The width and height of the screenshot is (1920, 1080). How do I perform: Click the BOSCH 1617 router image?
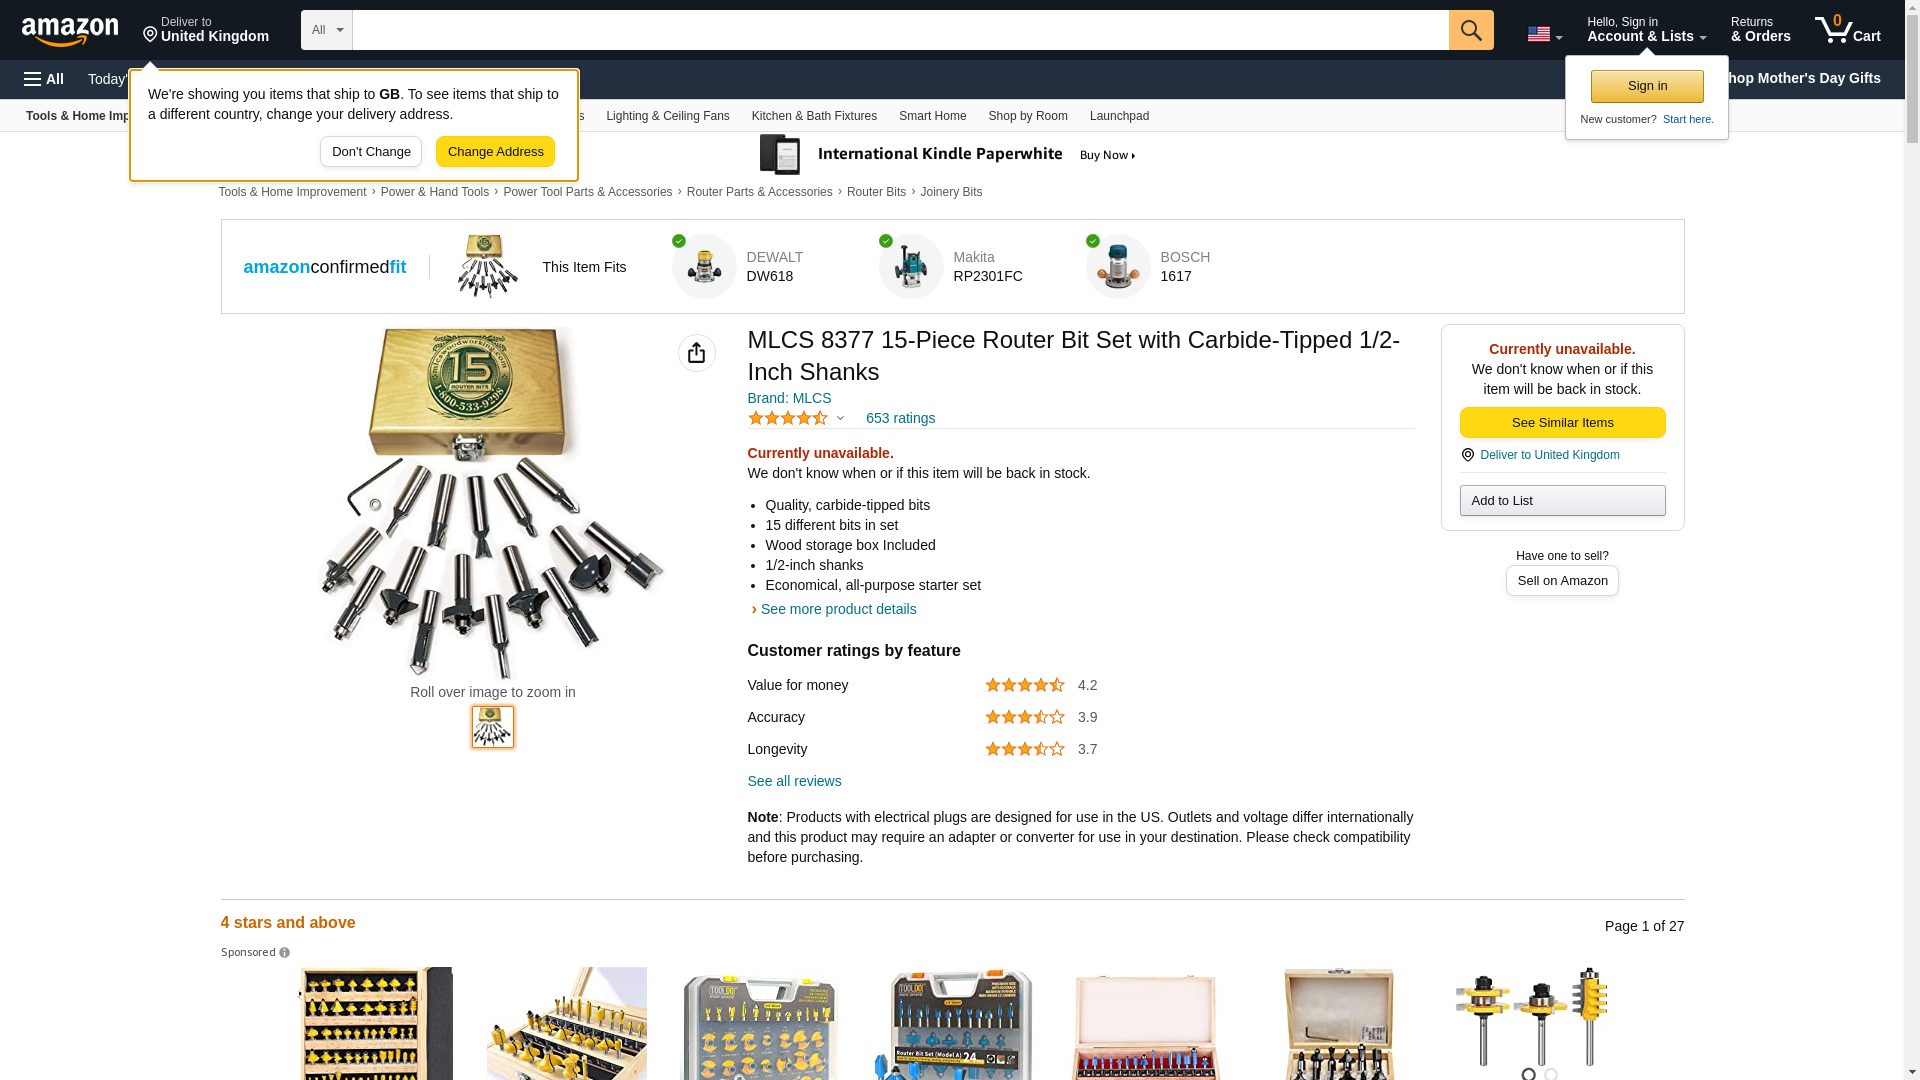point(1118,267)
